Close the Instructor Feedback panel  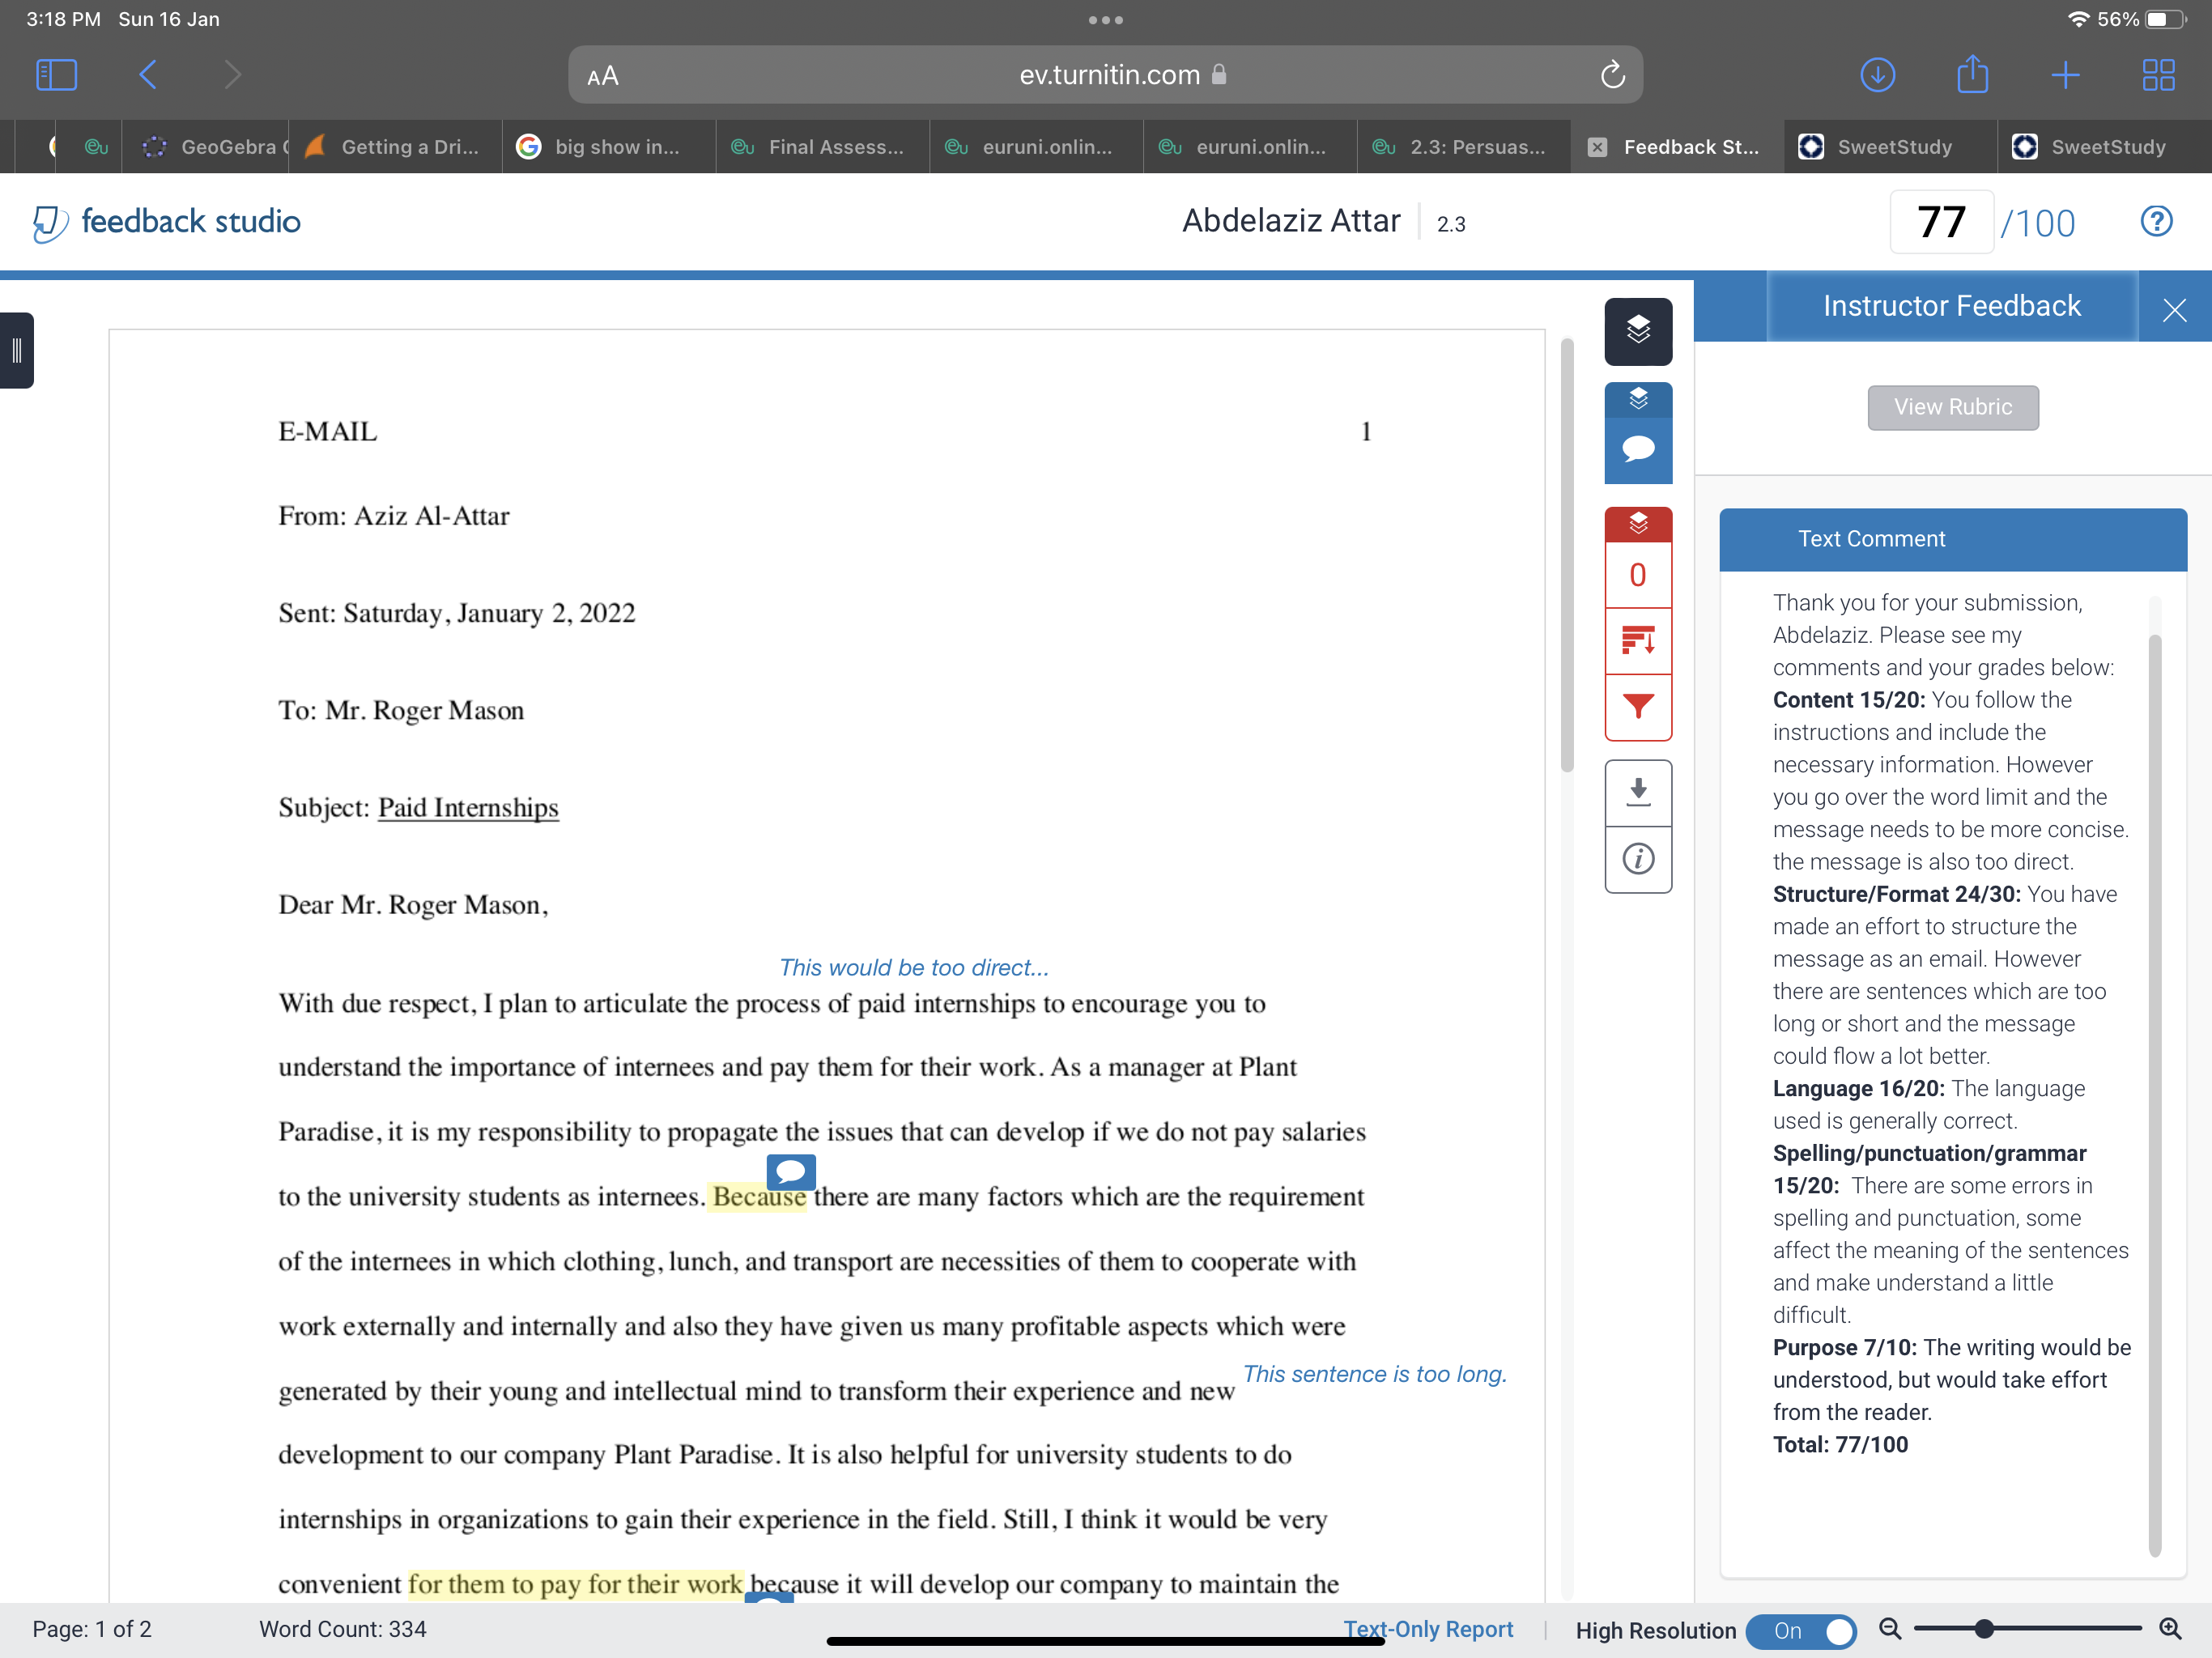pos(2174,309)
